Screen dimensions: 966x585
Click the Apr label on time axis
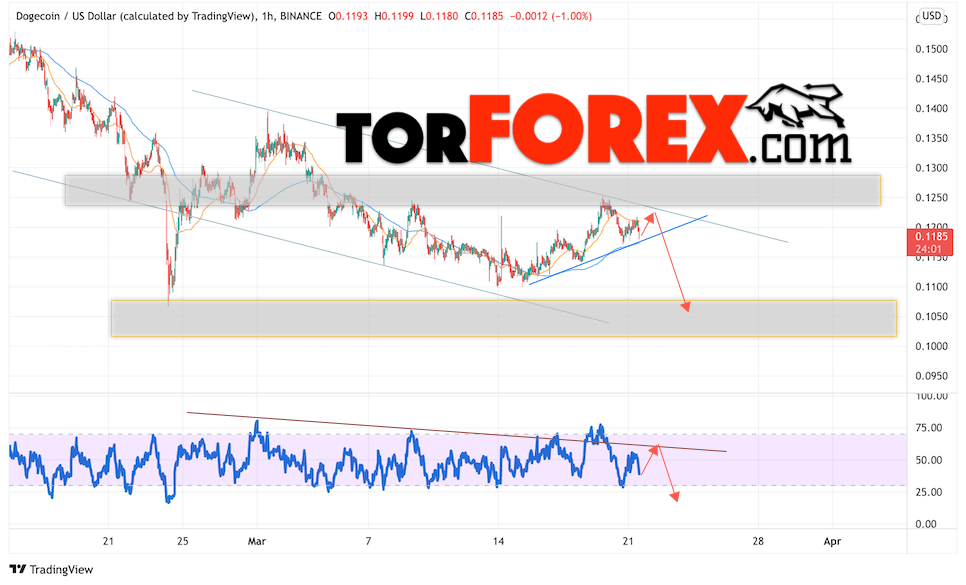(x=832, y=541)
